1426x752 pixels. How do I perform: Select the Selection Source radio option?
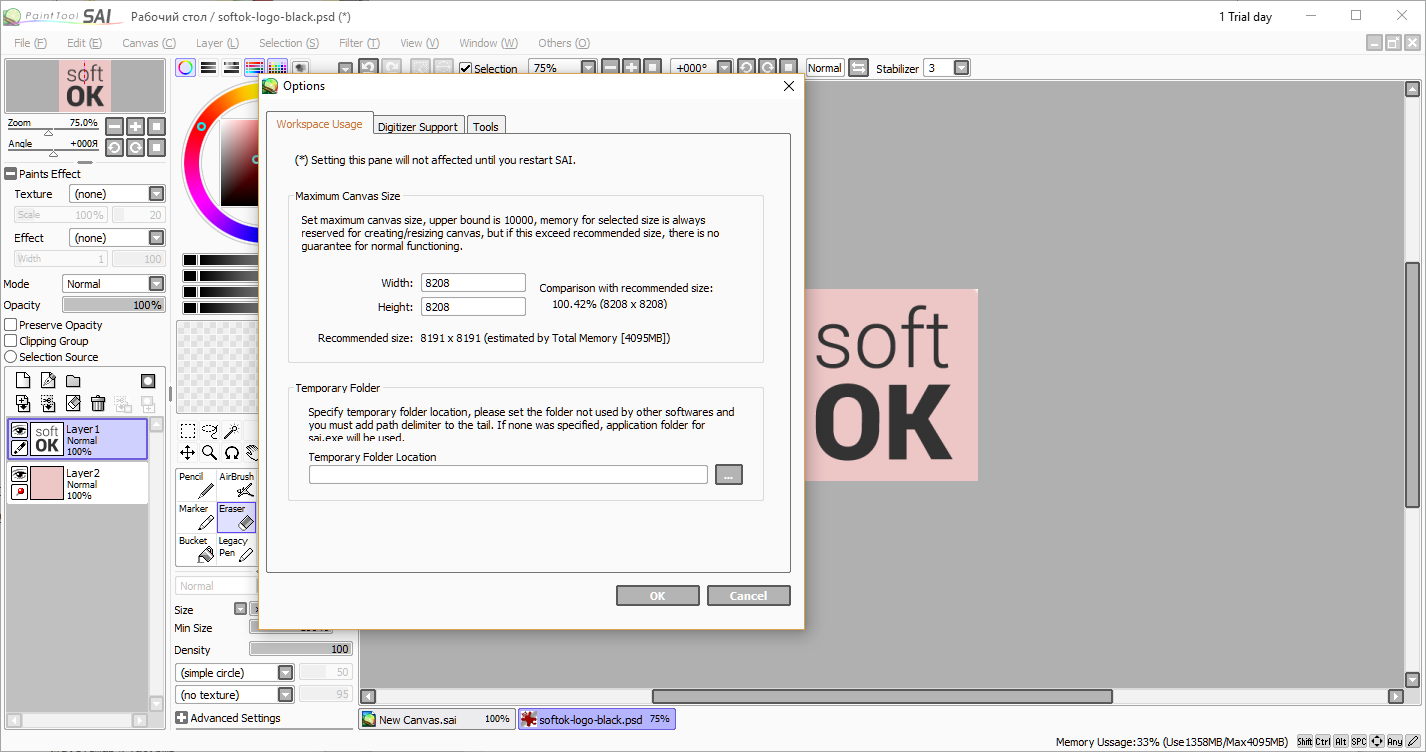coord(11,357)
